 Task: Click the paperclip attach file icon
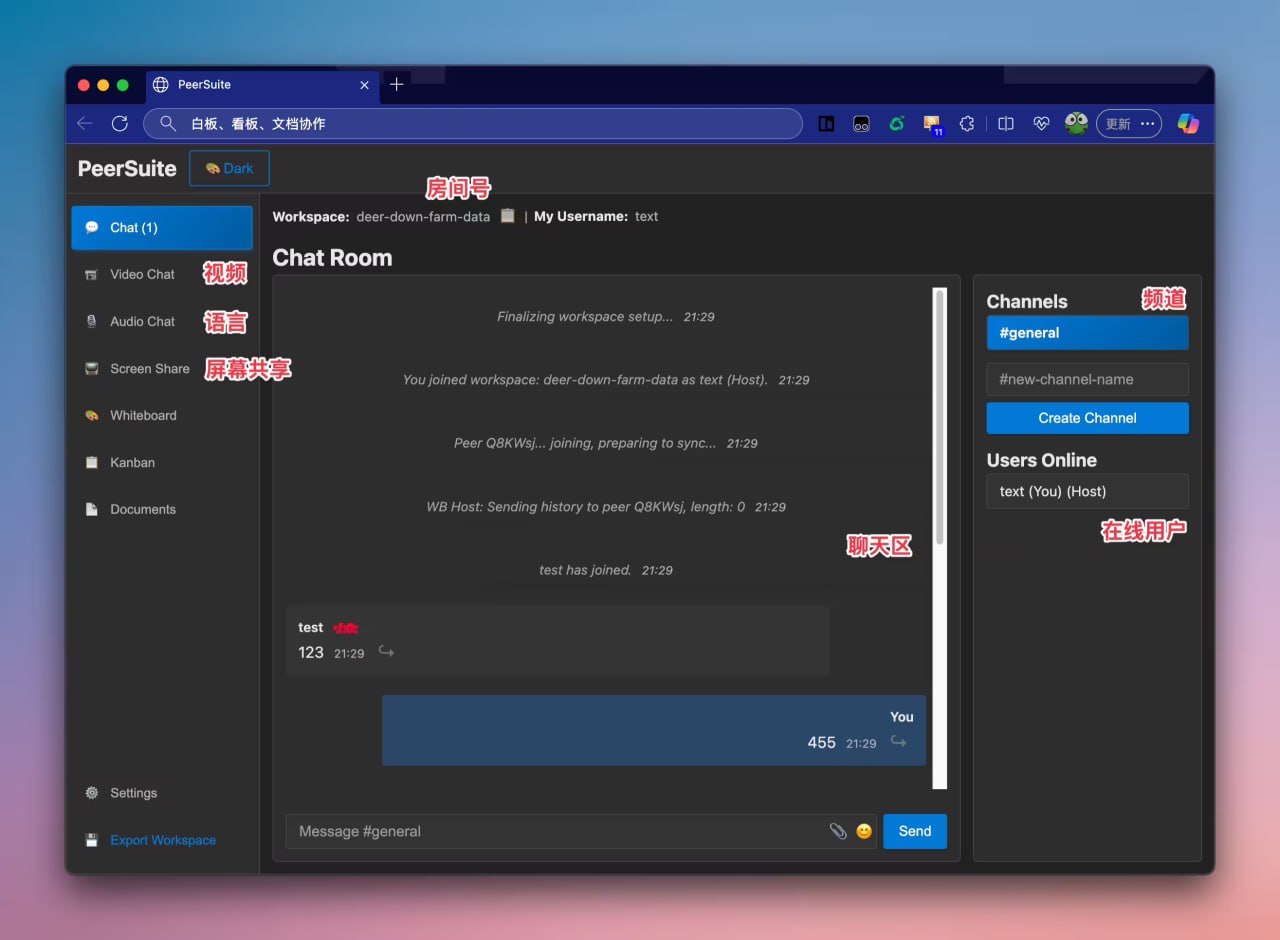(838, 831)
